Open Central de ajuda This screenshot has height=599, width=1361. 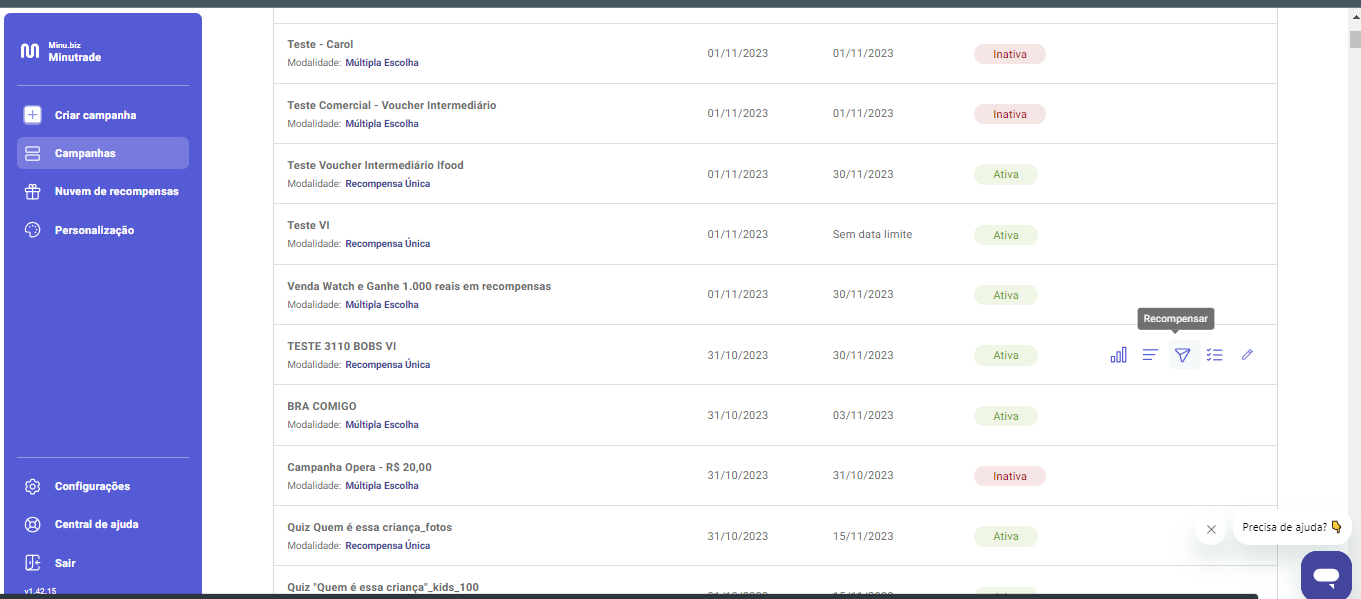[x=96, y=524]
